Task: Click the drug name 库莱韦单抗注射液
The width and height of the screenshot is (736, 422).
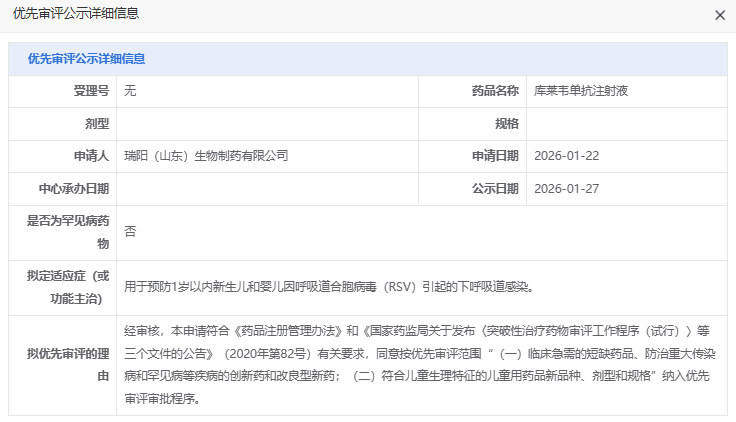Action: click(x=581, y=91)
